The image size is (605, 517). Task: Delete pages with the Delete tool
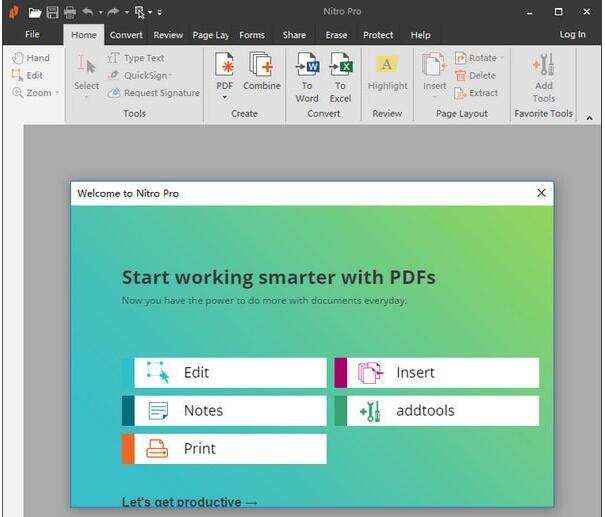coord(475,76)
